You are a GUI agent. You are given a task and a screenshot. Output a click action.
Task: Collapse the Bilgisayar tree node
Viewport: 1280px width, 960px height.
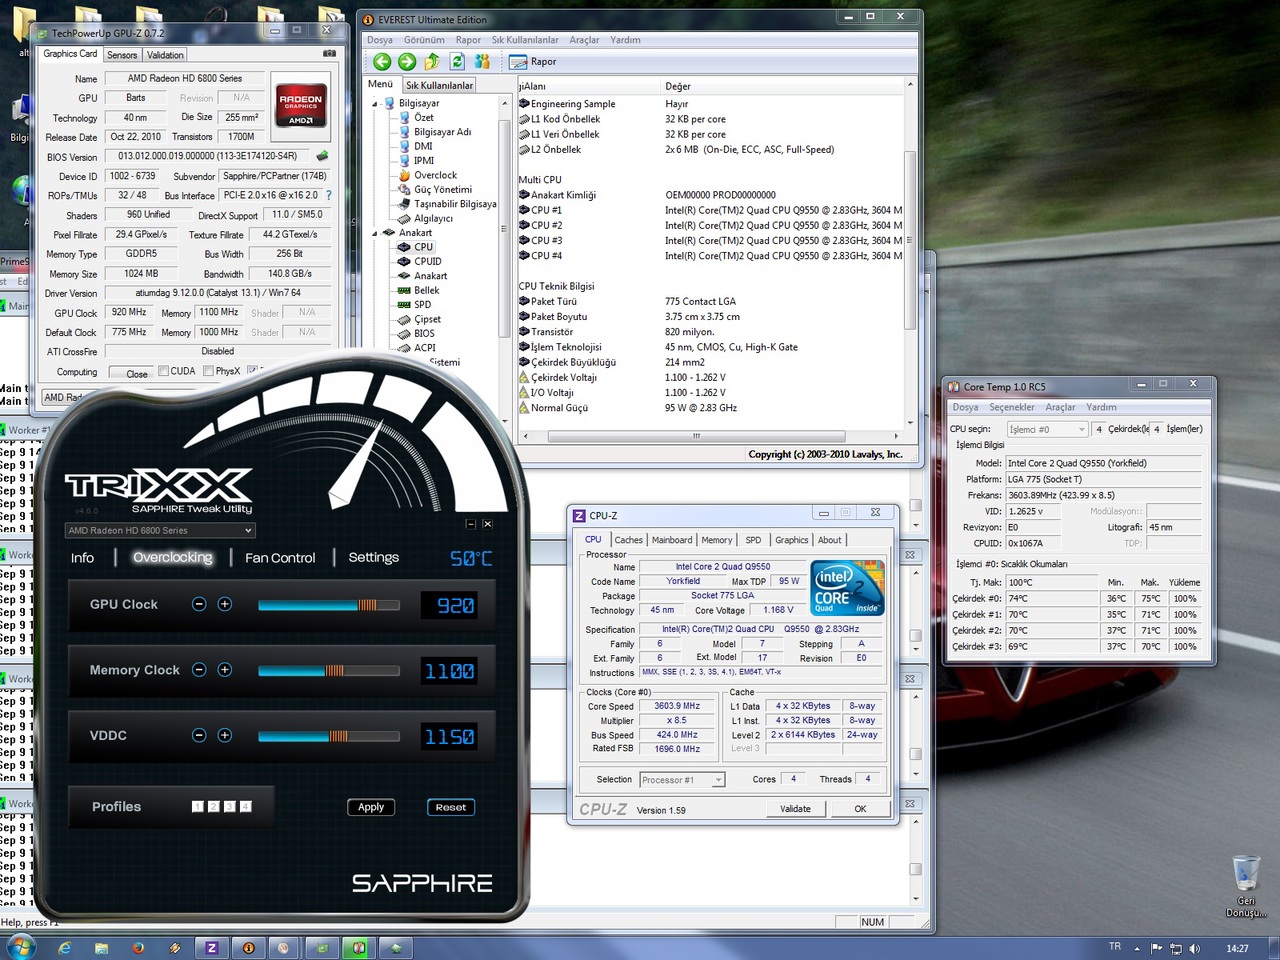click(x=375, y=103)
